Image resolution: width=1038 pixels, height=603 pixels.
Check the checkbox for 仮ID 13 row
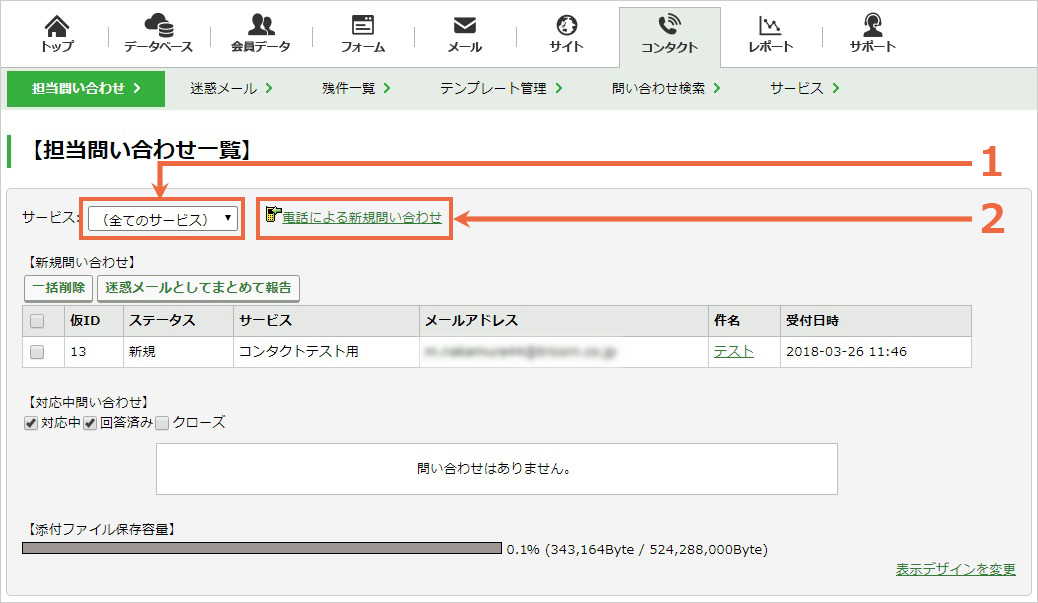point(37,352)
